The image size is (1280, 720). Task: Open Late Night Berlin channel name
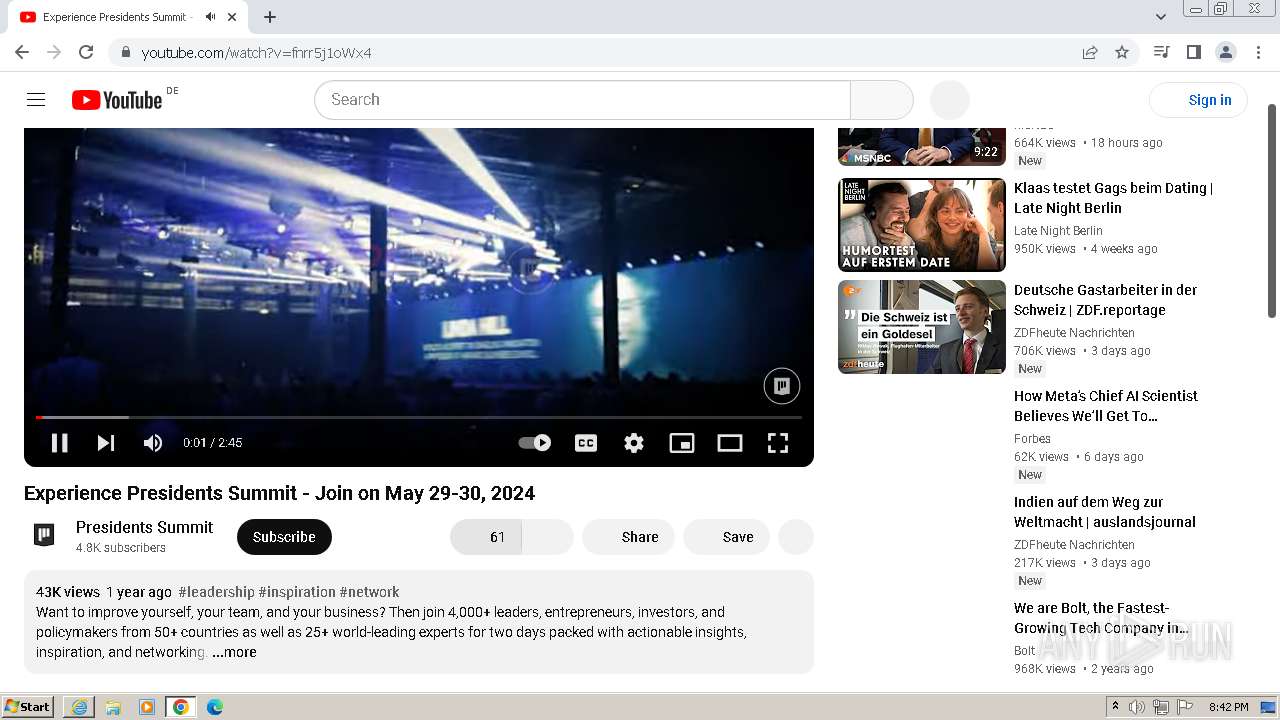(x=1058, y=231)
